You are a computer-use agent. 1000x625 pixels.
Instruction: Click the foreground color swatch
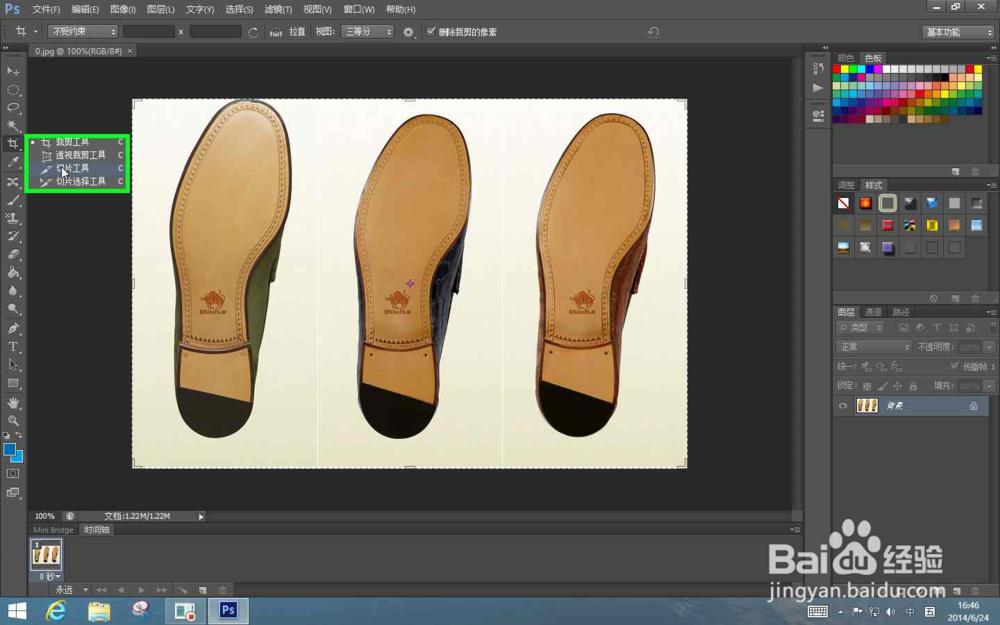point(10,449)
